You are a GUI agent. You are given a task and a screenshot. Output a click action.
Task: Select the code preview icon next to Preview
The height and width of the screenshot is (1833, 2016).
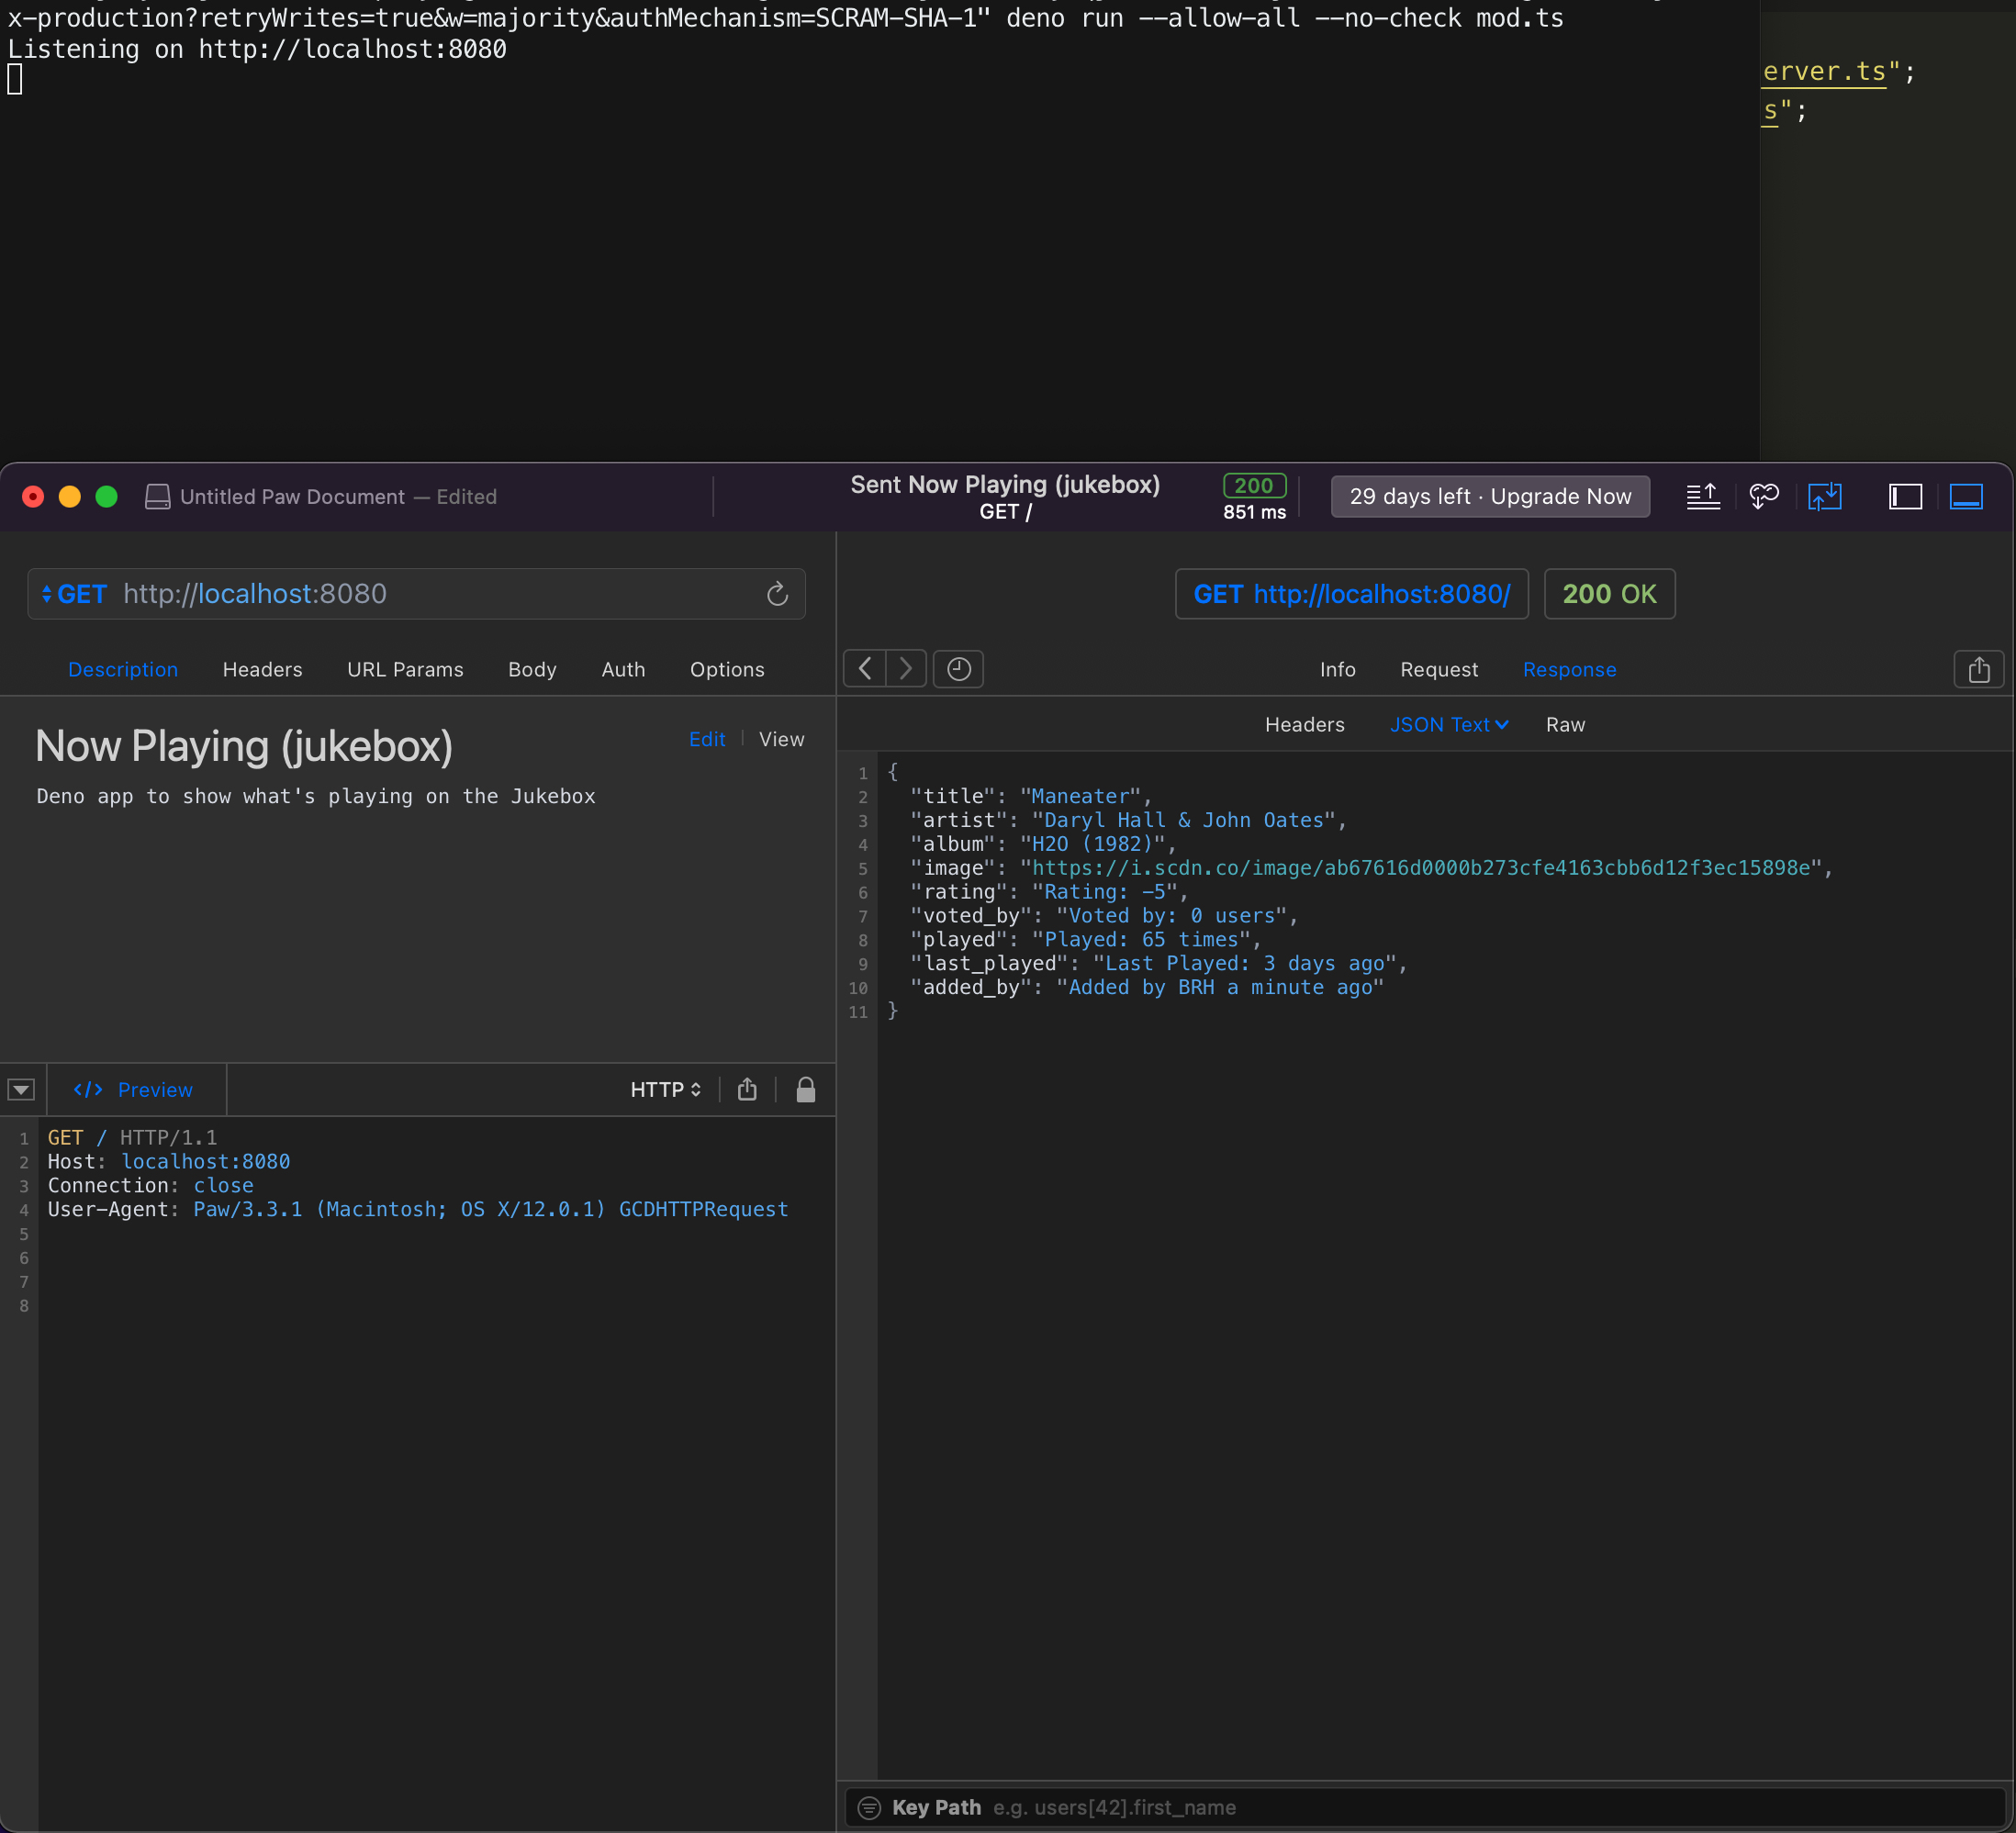[88, 1090]
